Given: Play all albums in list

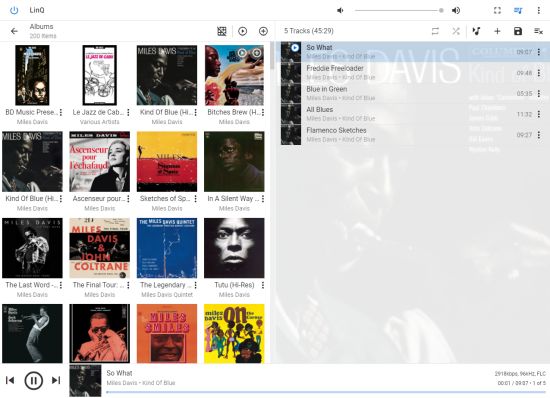Looking at the screenshot, I should 242,31.
